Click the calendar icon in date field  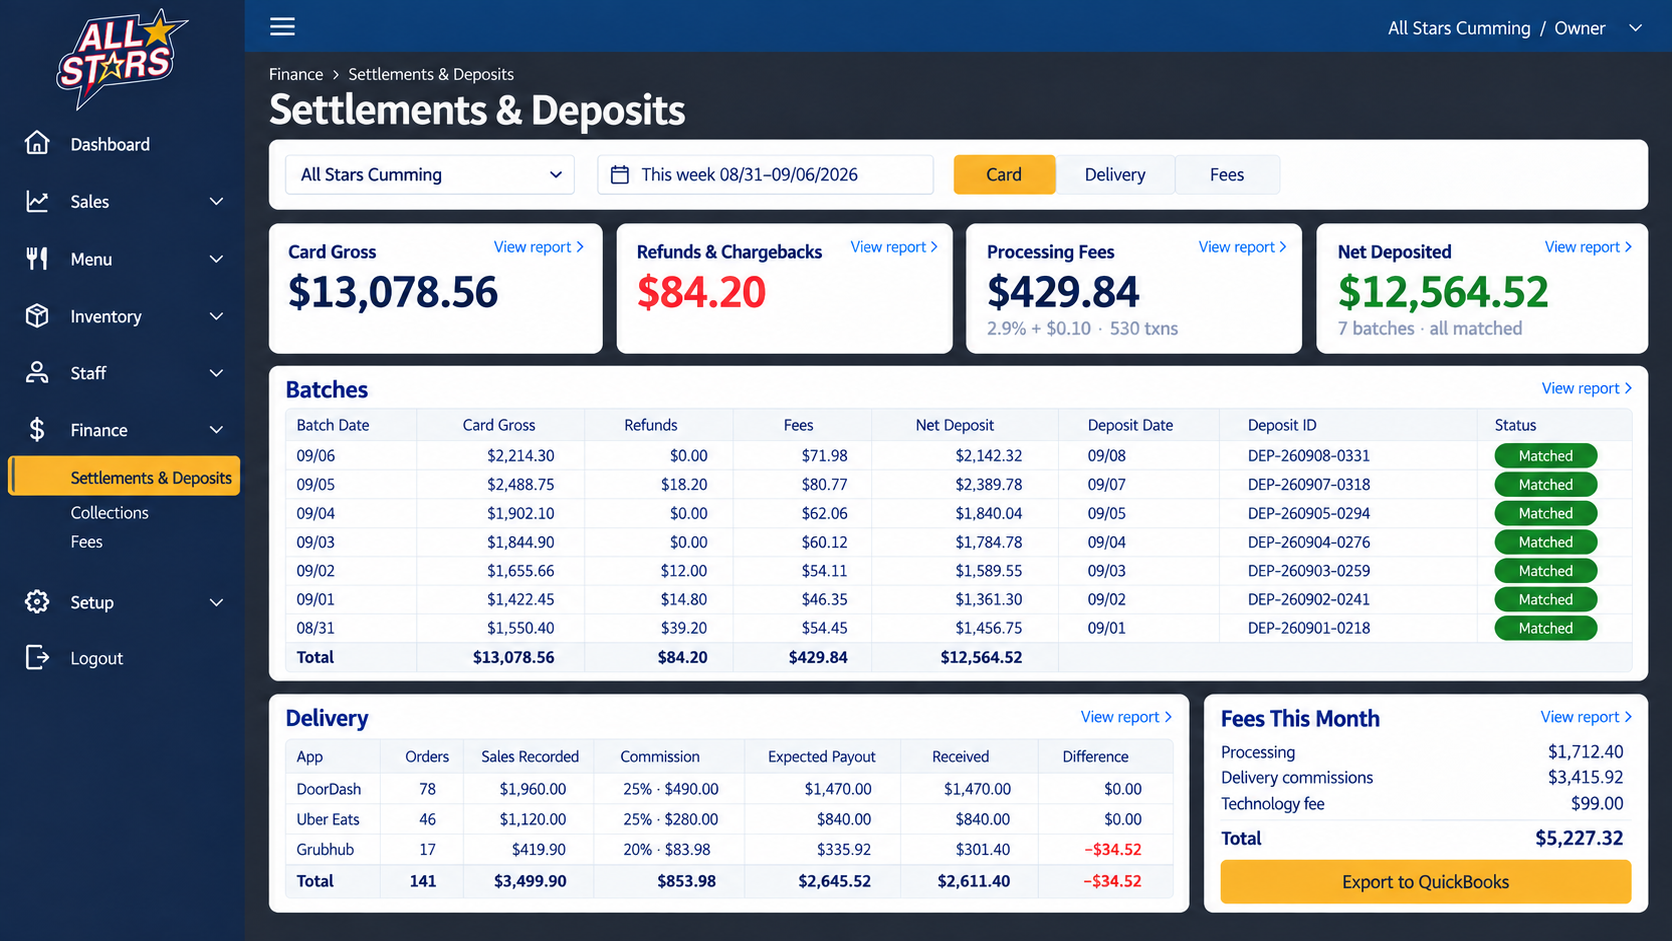620,174
